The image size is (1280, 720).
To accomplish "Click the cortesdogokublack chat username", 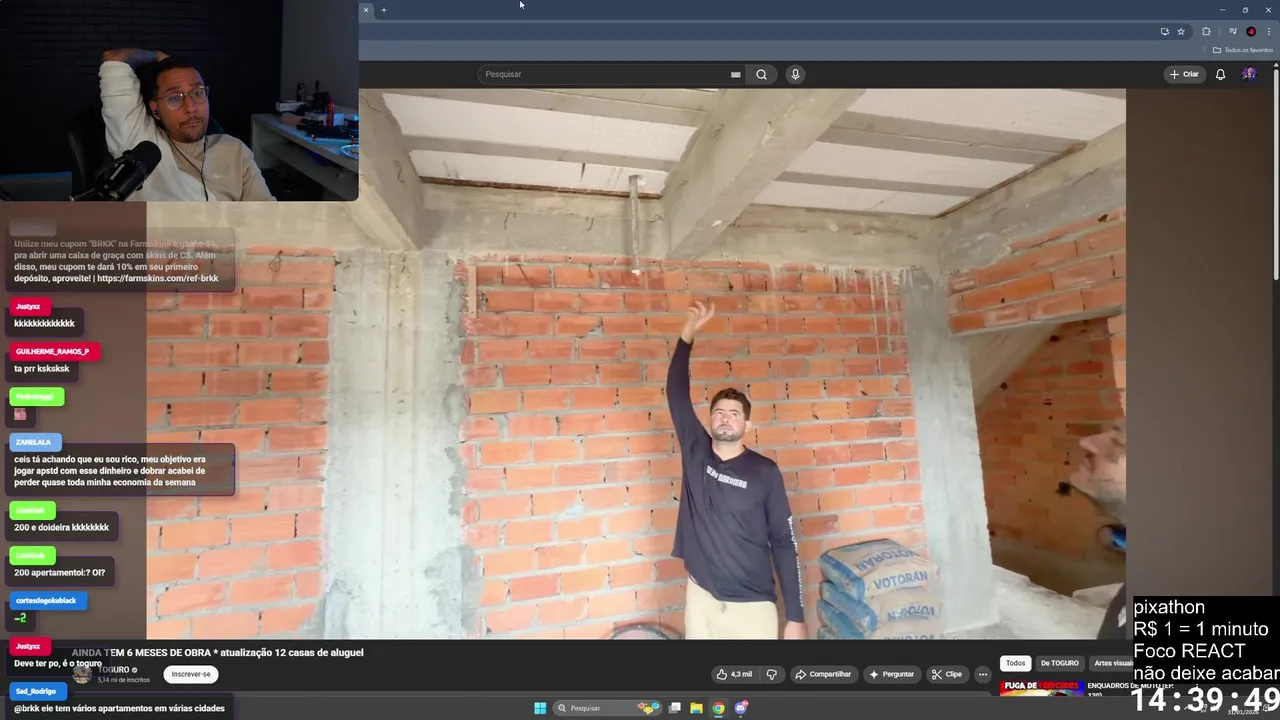I will pyautogui.click(x=46, y=600).
